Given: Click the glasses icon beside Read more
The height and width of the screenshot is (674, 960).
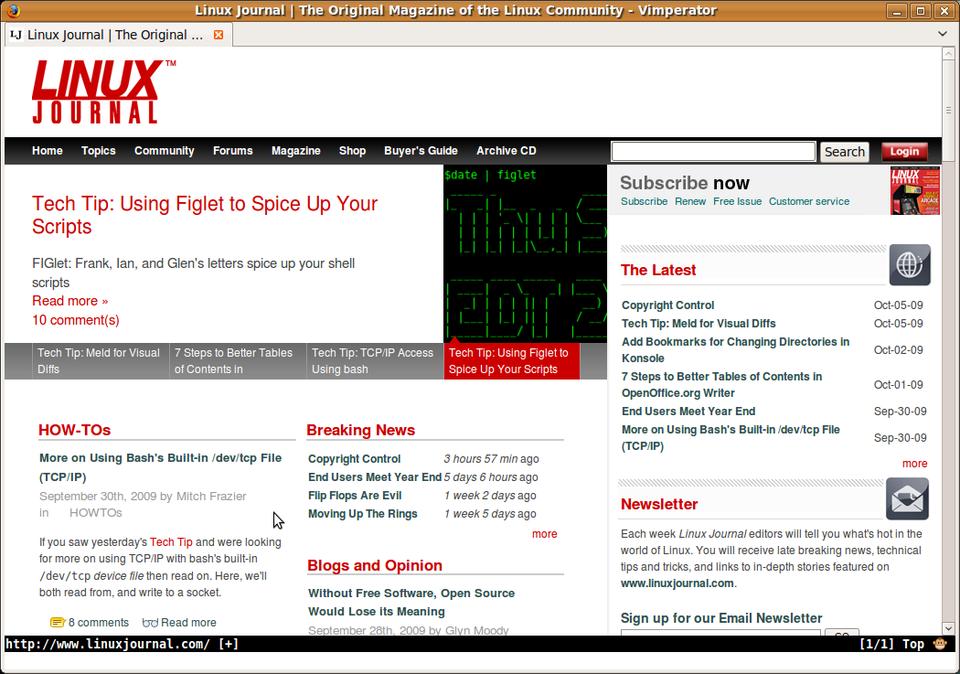Looking at the screenshot, I should (150, 623).
